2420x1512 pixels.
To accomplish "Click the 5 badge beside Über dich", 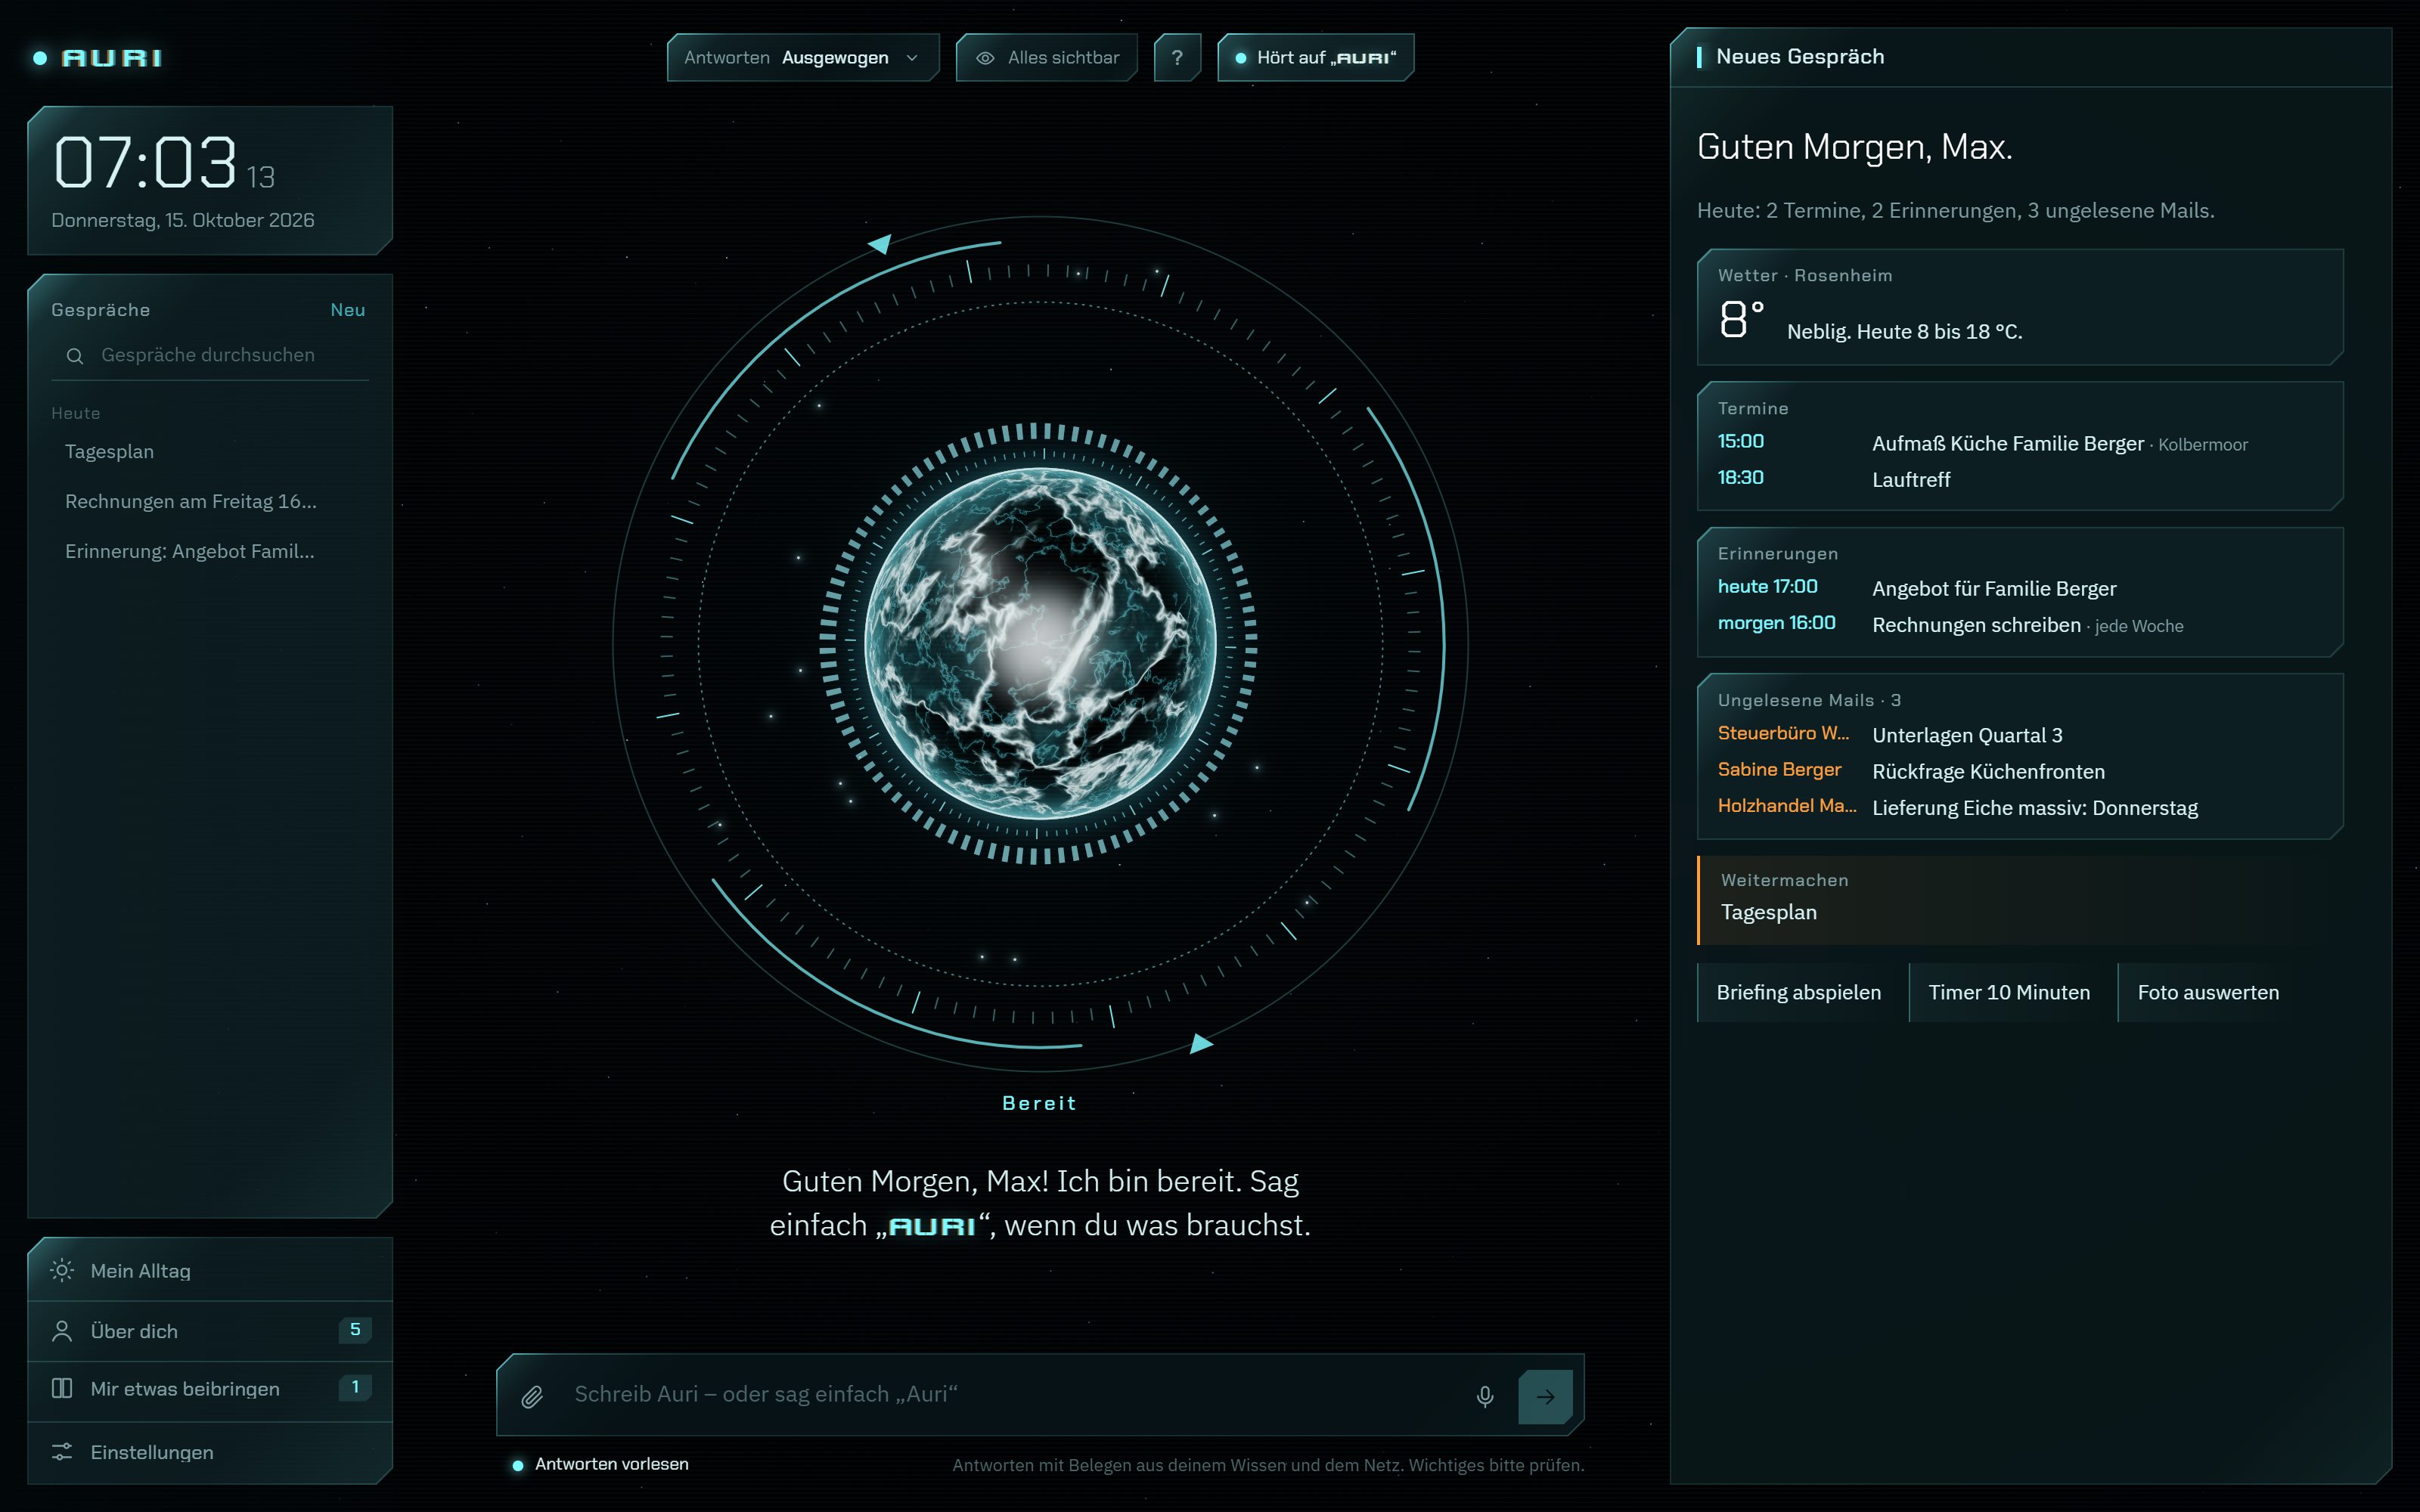I will pos(355,1330).
